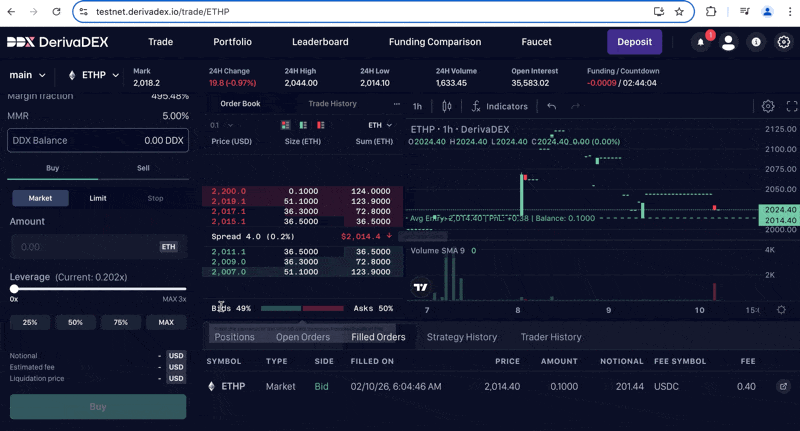Open browser media control icon
Screen dimensions: 800x431
click(x=744, y=11)
